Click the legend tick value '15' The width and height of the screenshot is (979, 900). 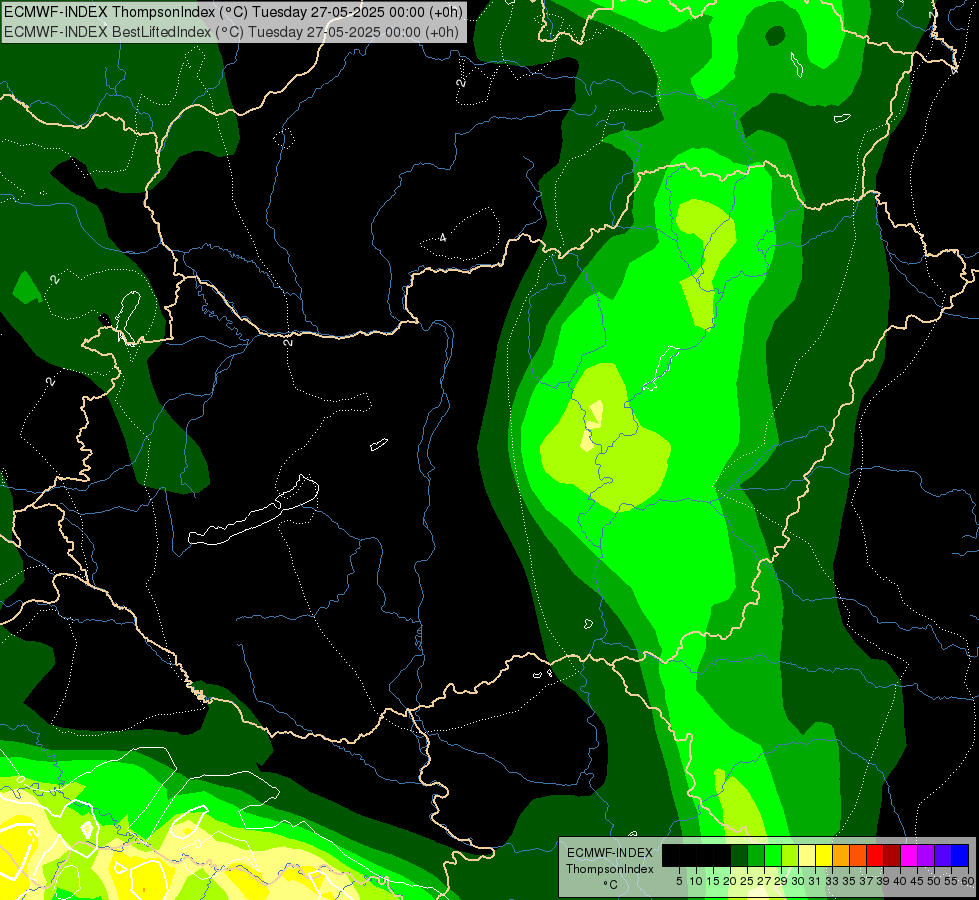[714, 881]
